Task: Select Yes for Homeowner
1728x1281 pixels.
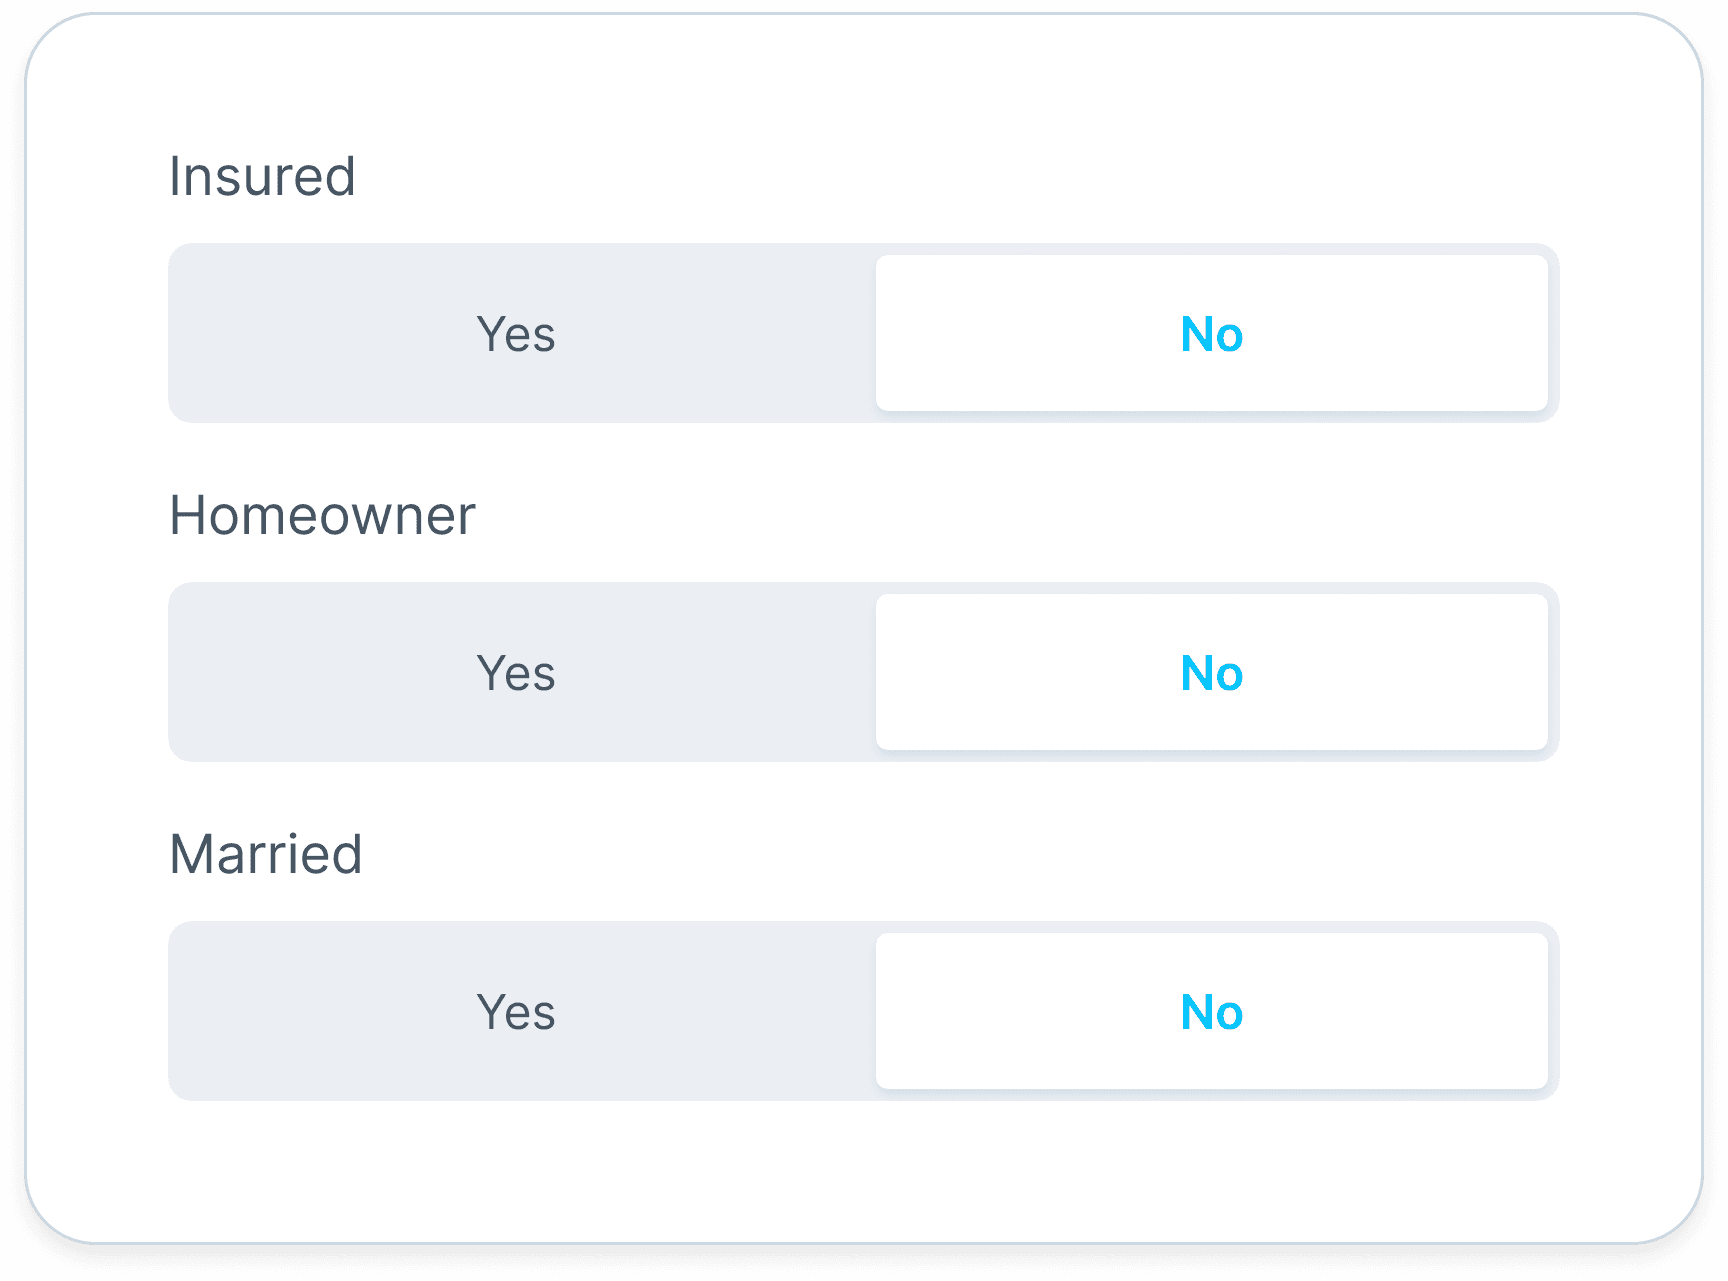Action: [x=516, y=672]
